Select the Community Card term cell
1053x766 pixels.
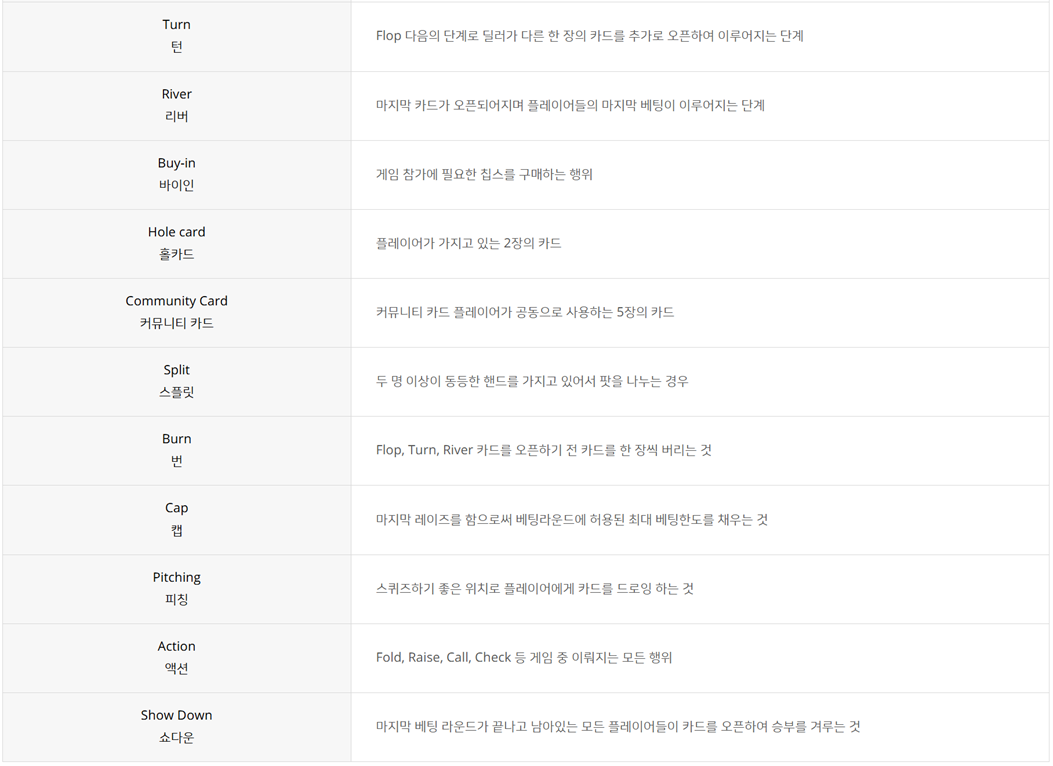(176, 312)
